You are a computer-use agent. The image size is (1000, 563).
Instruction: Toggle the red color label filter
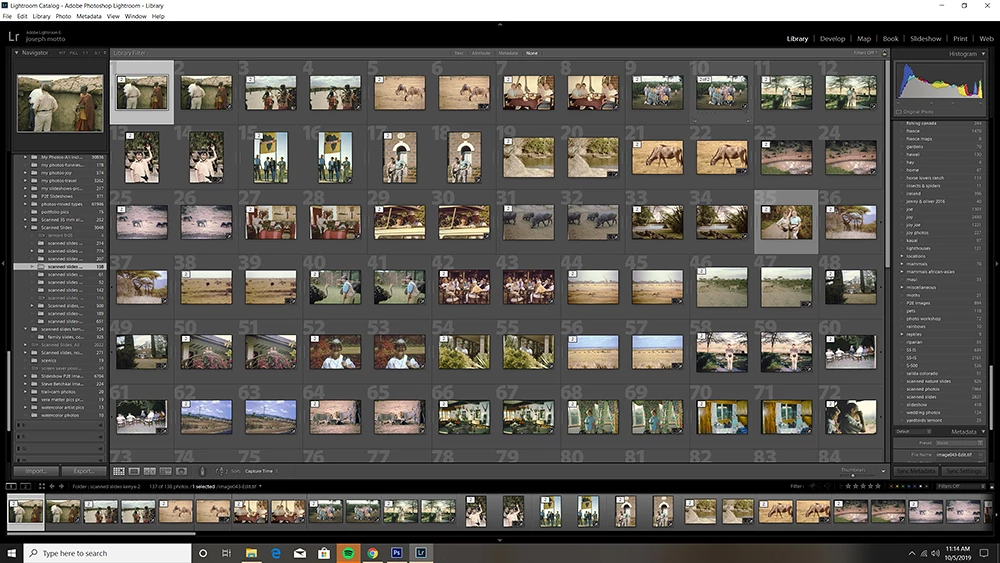click(x=891, y=486)
